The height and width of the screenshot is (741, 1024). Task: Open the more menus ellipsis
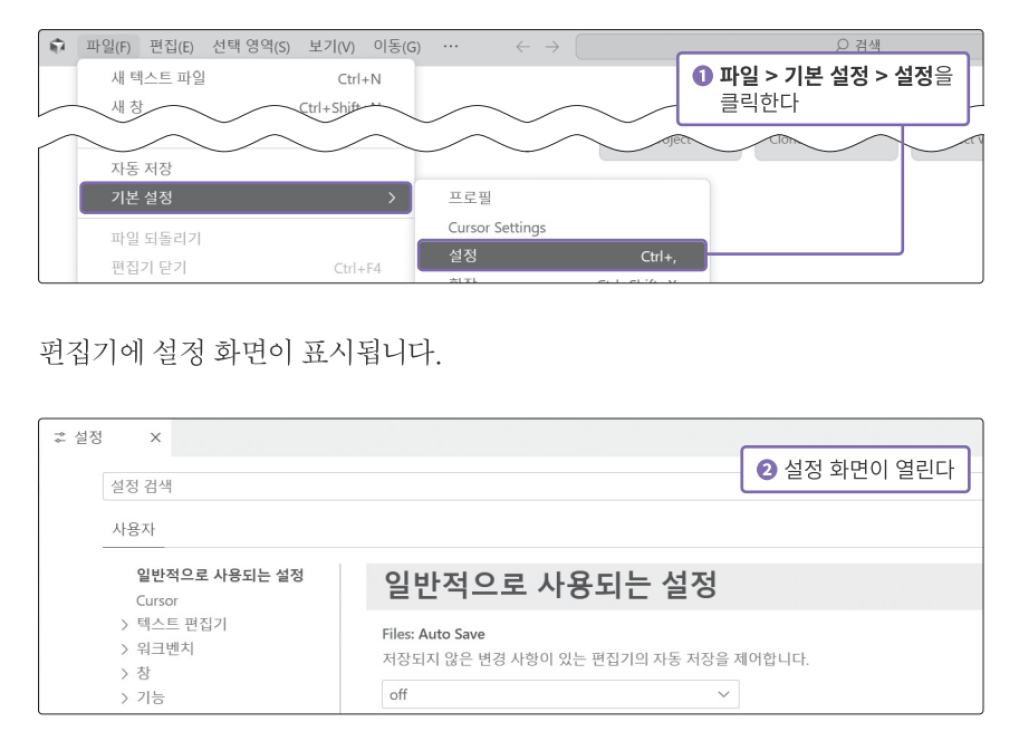point(450,46)
